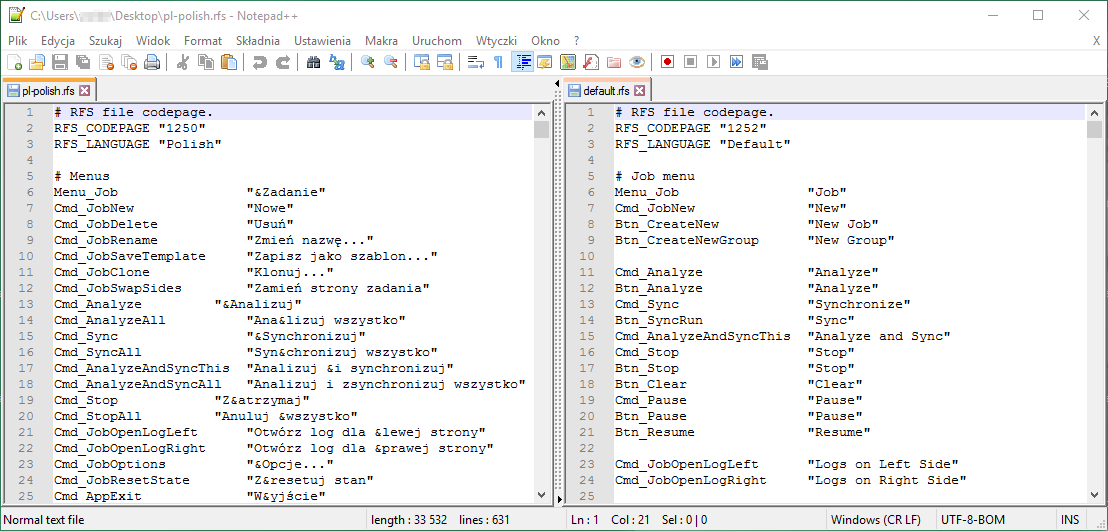Screen dimensions: 1108x531
Task: Open the Makra menu
Action: coord(382,41)
